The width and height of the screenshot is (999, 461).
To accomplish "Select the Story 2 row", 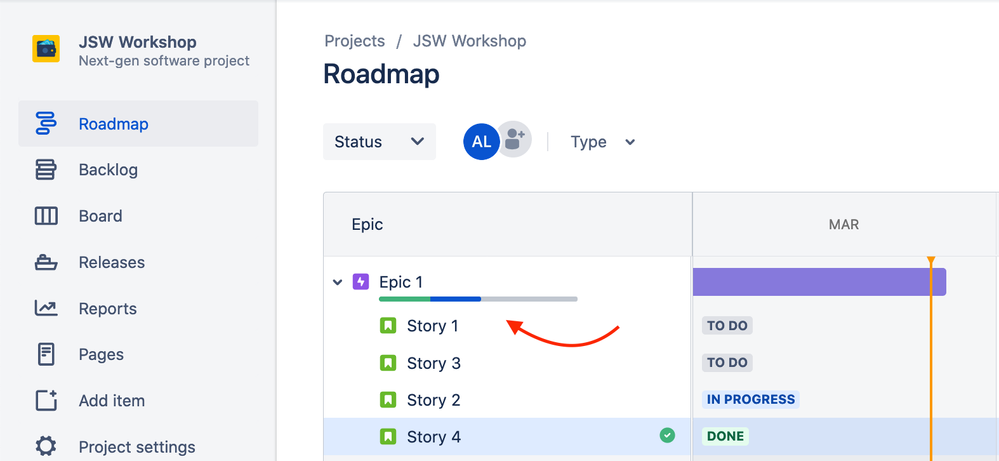I will click(507, 400).
